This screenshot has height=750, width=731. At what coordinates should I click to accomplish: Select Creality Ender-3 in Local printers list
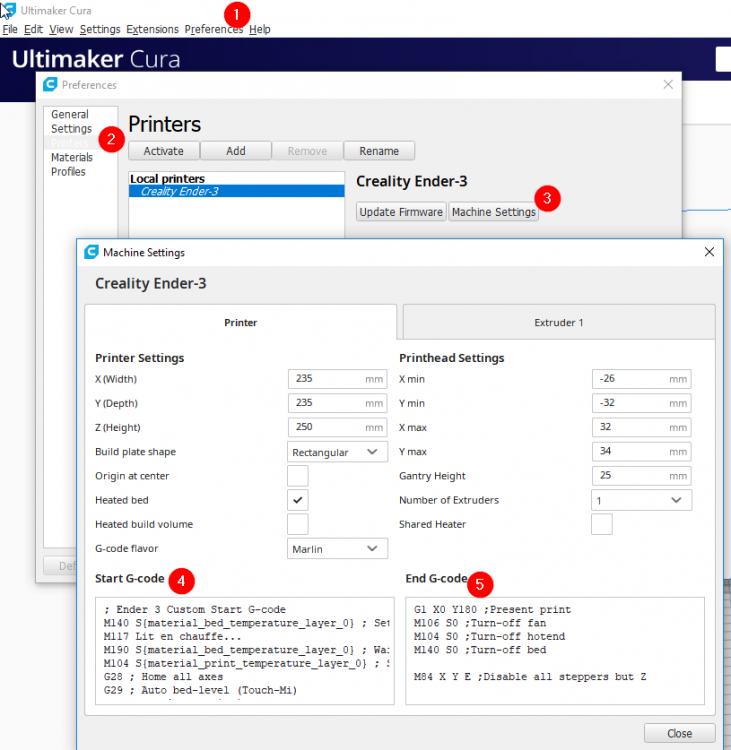(x=236, y=191)
